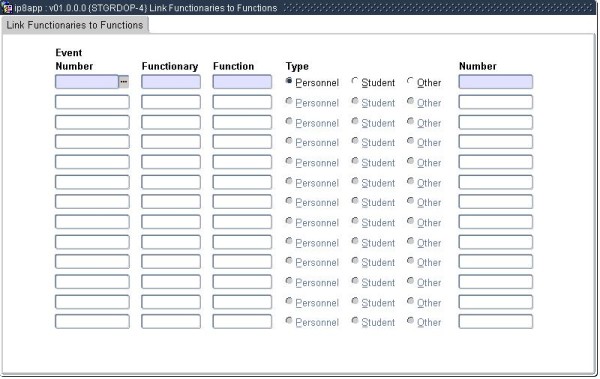Click the second row Functionary field

pyautogui.click(x=171, y=102)
